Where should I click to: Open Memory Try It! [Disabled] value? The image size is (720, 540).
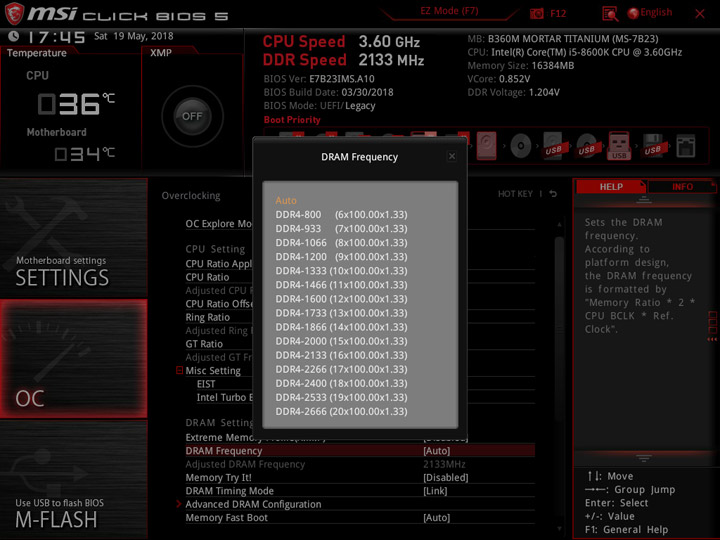pyautogui.click(x=445, y=478)
